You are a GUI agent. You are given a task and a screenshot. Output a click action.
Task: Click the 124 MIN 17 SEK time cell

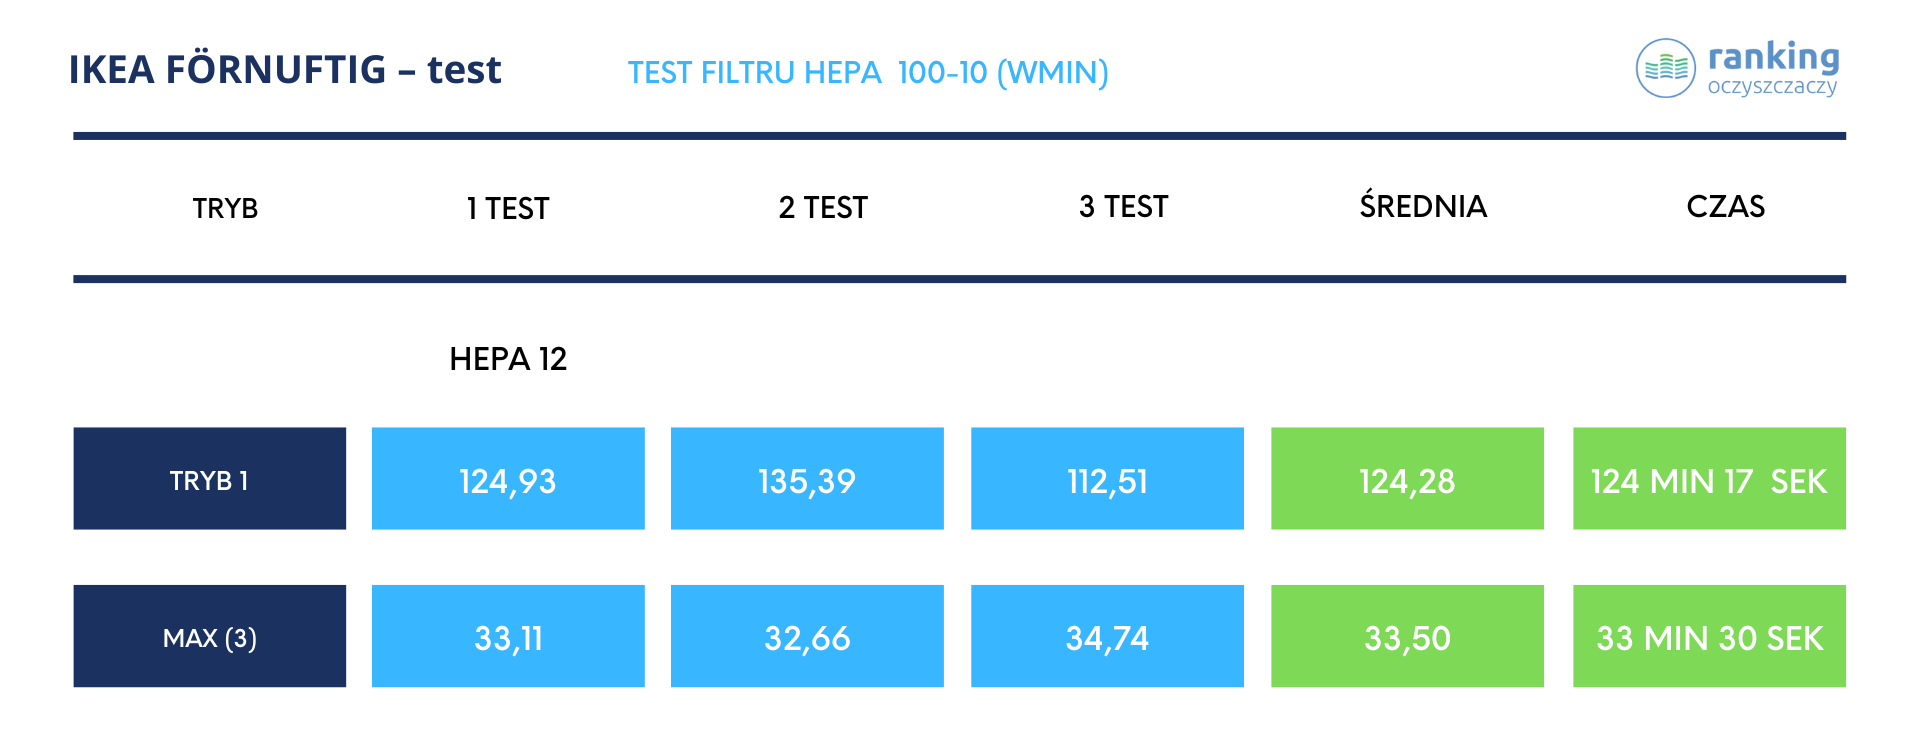click(1709, 479)
